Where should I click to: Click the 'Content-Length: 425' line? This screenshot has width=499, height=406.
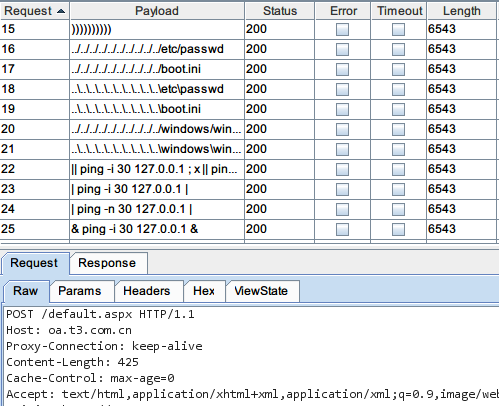coord(72,362)
